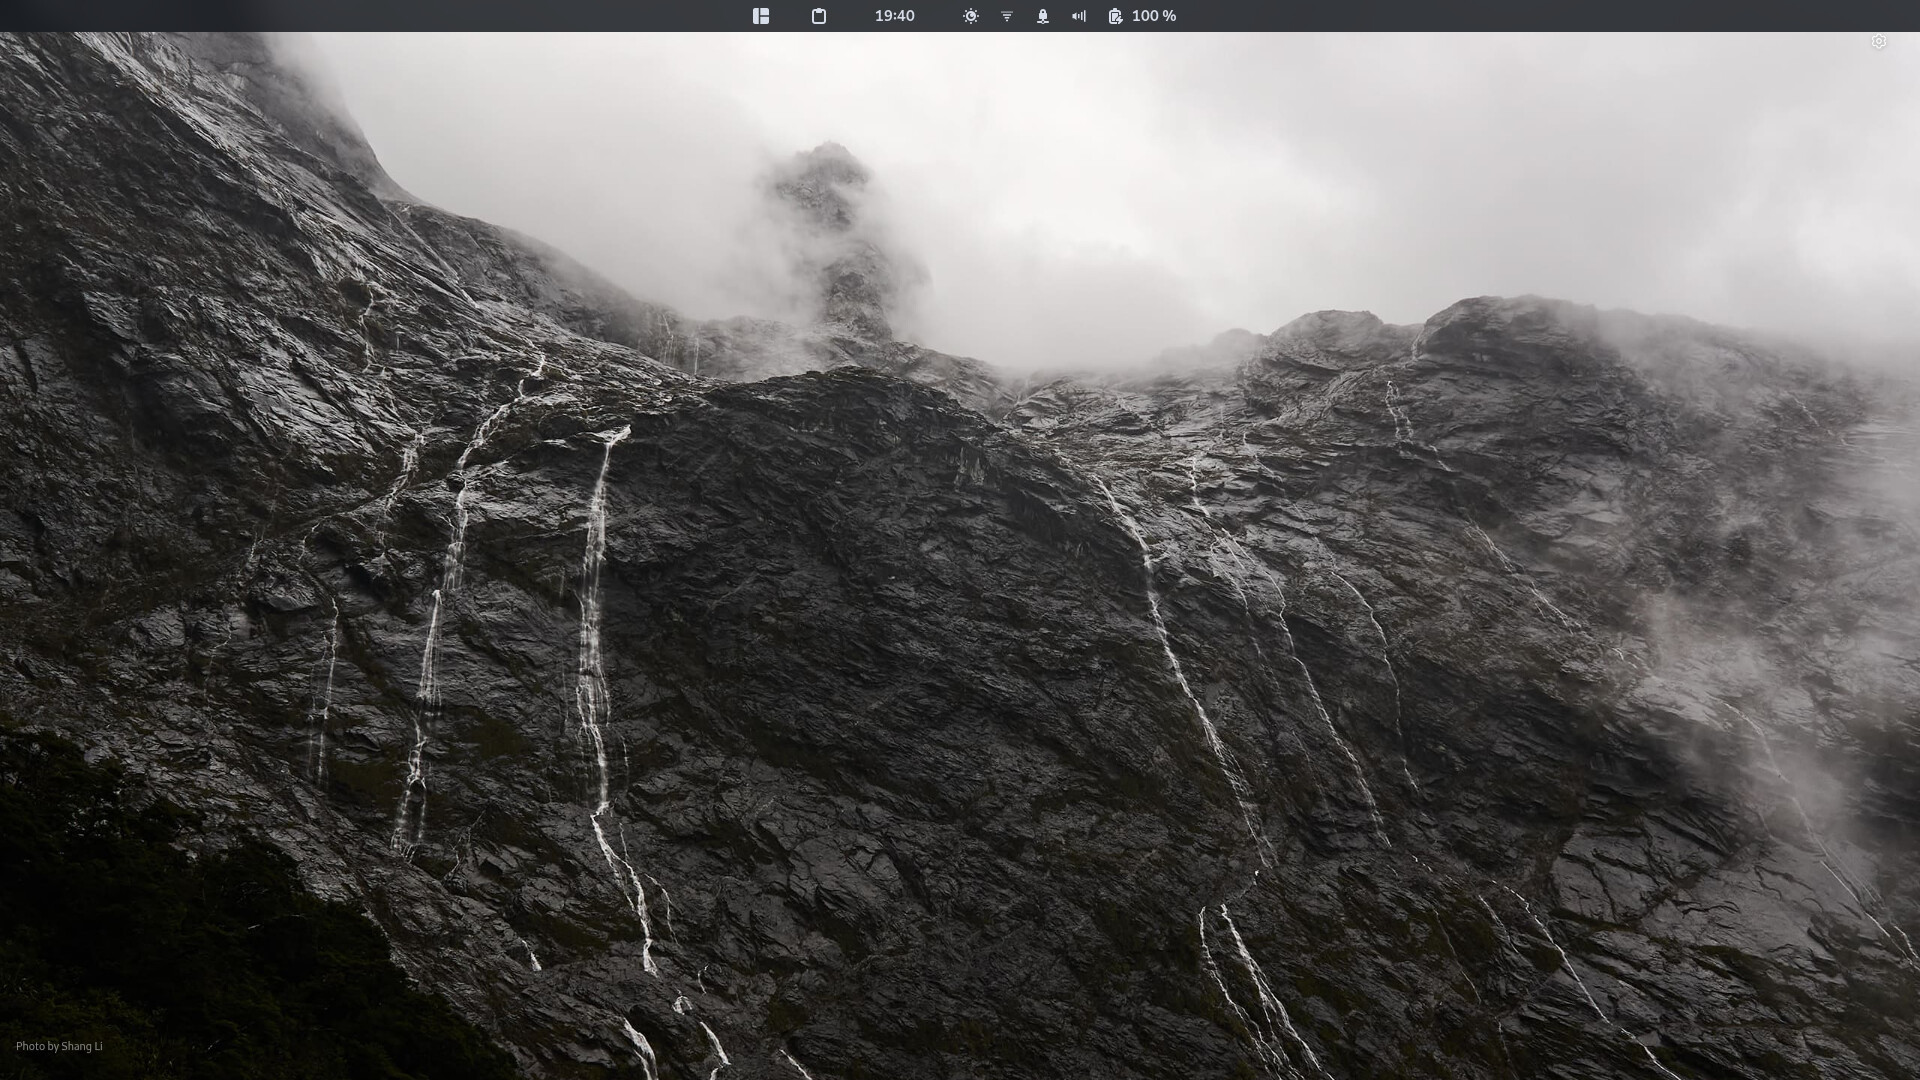
Task: Click the 100 % battery label
Action: [1154, 16]
